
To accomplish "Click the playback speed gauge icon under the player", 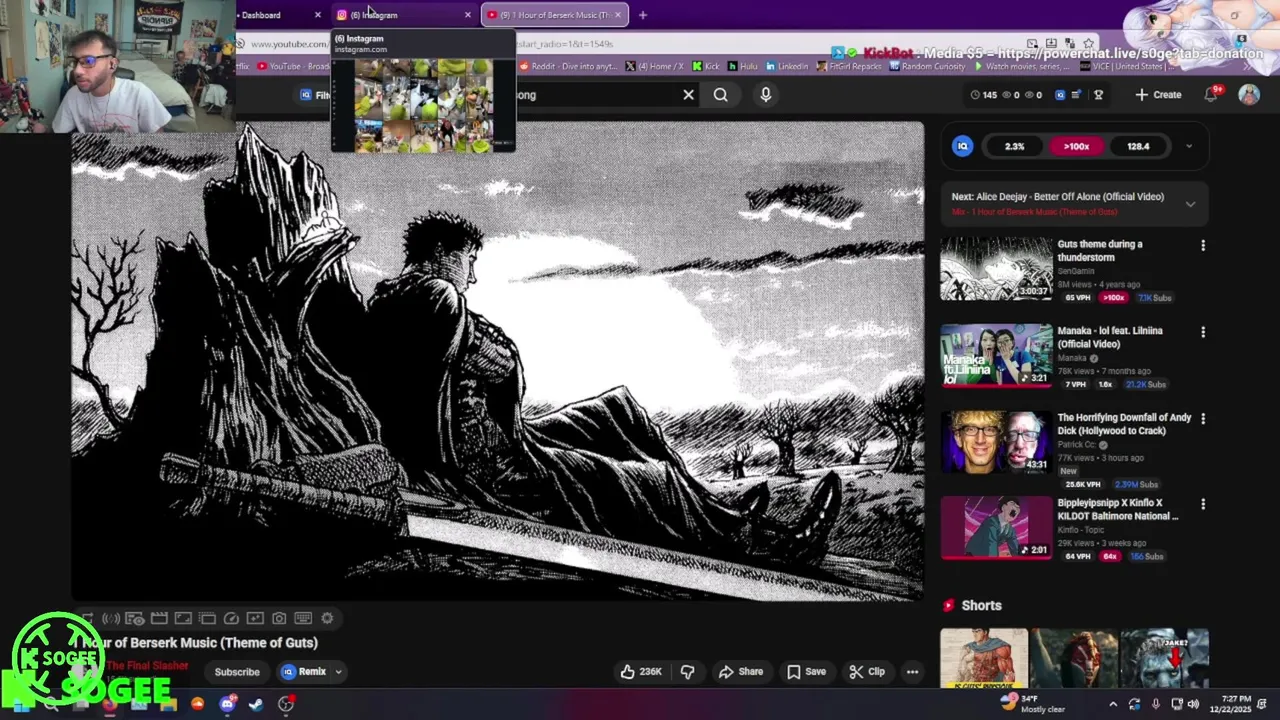I will click(x=231, y=619).
